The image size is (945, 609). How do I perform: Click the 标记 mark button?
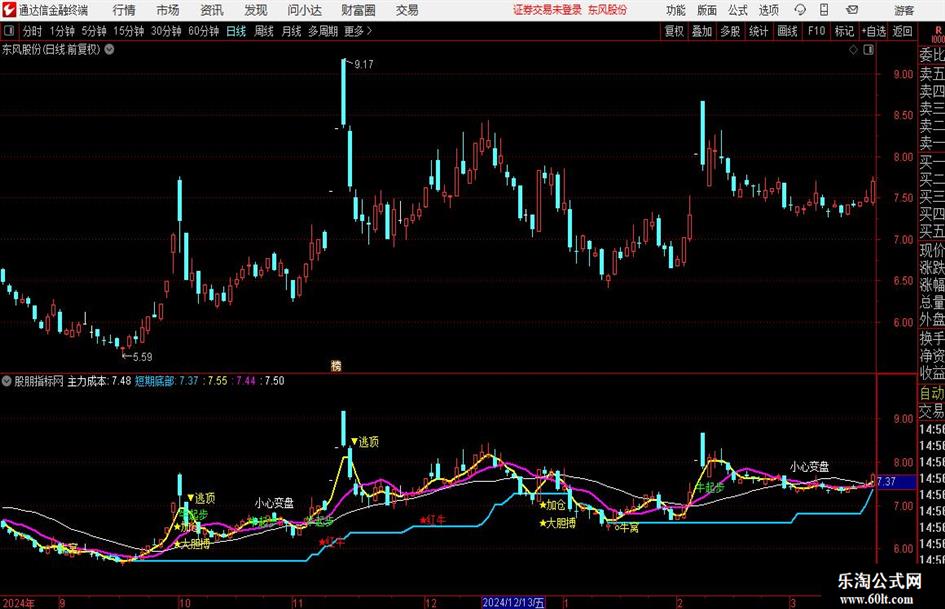coord(844,31)
